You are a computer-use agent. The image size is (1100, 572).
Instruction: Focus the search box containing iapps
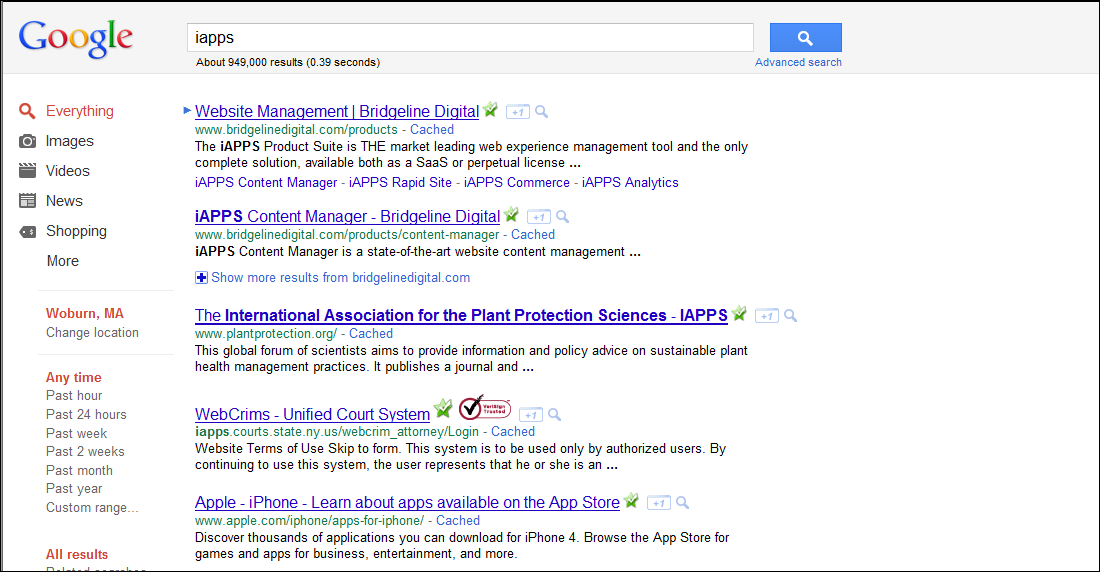click(470, 38)
